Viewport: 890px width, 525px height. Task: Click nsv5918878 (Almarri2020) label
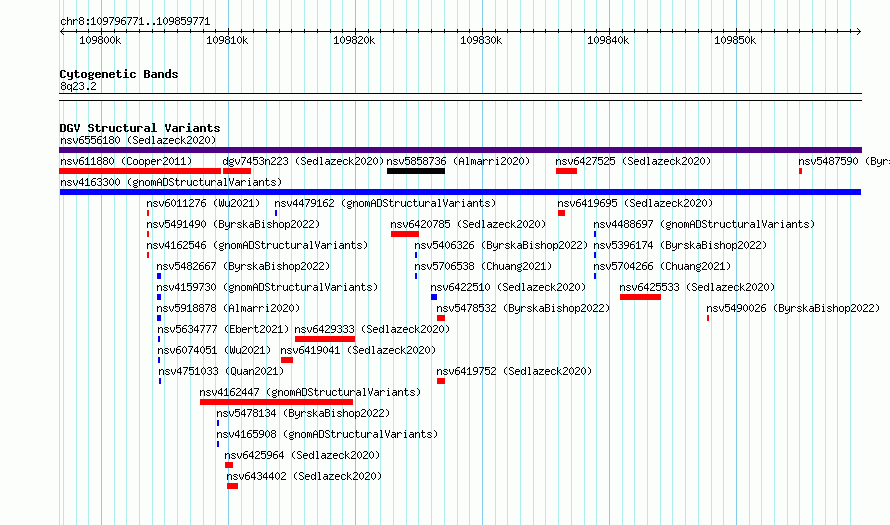click(228, 308)
